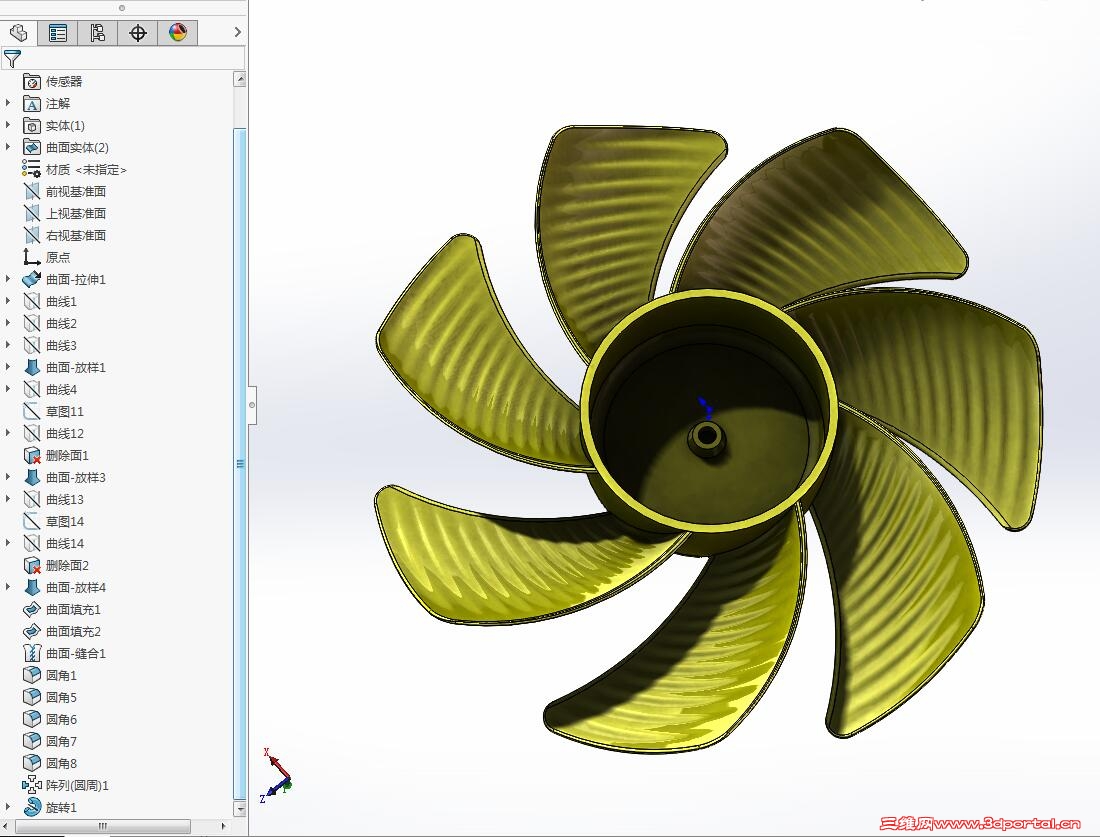Open the DimXpertManager tab
The width and height of the screenshot is (1100, 837).
click(x=138, y=32)
